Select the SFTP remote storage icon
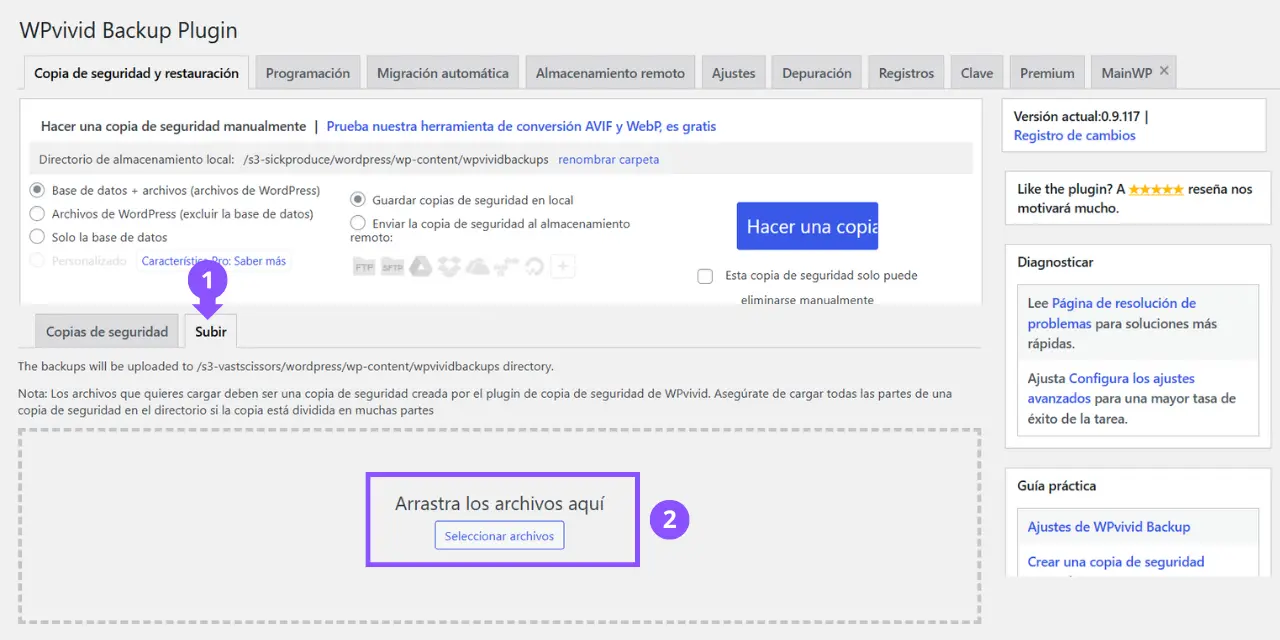The height and width of the screenshot is (640, 1280). coord(391,267)
